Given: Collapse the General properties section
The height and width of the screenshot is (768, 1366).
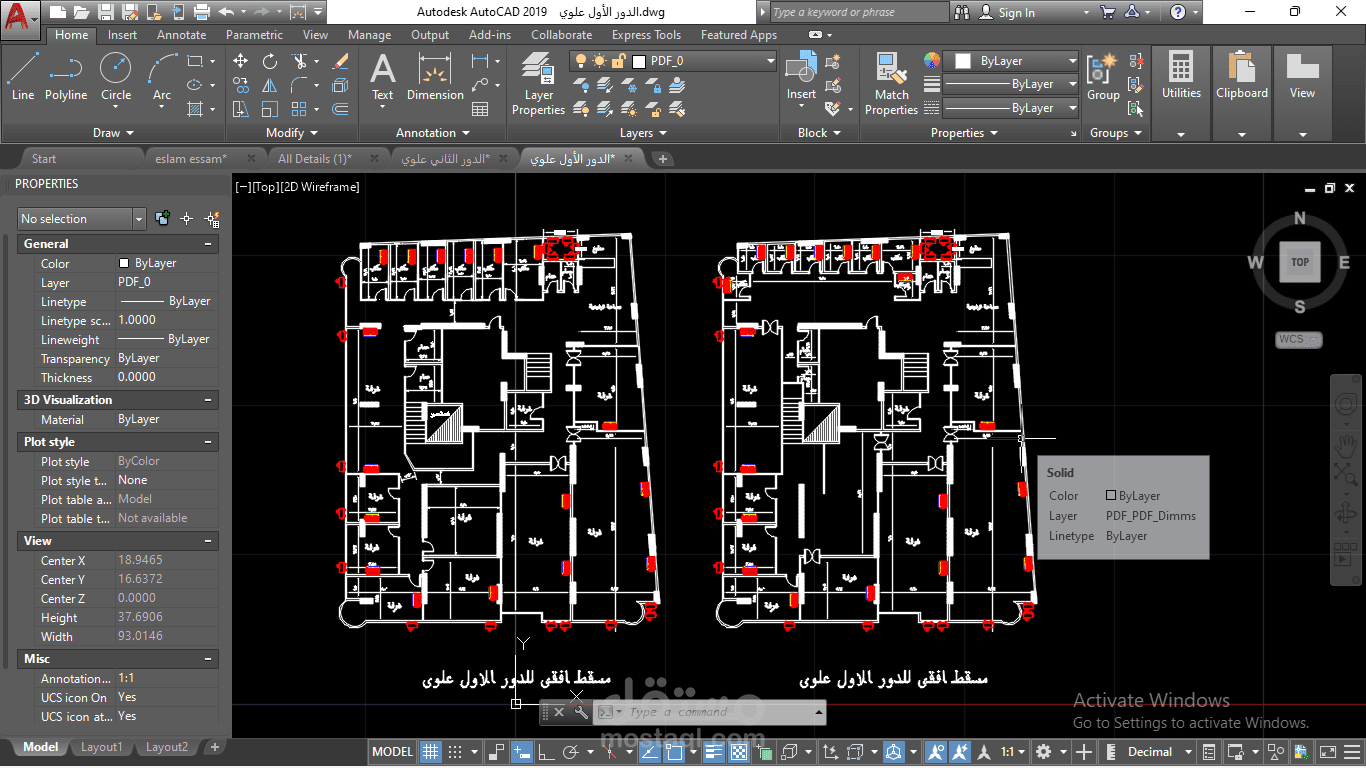Looking at the screenshot, I should click(x=208, y=244).
